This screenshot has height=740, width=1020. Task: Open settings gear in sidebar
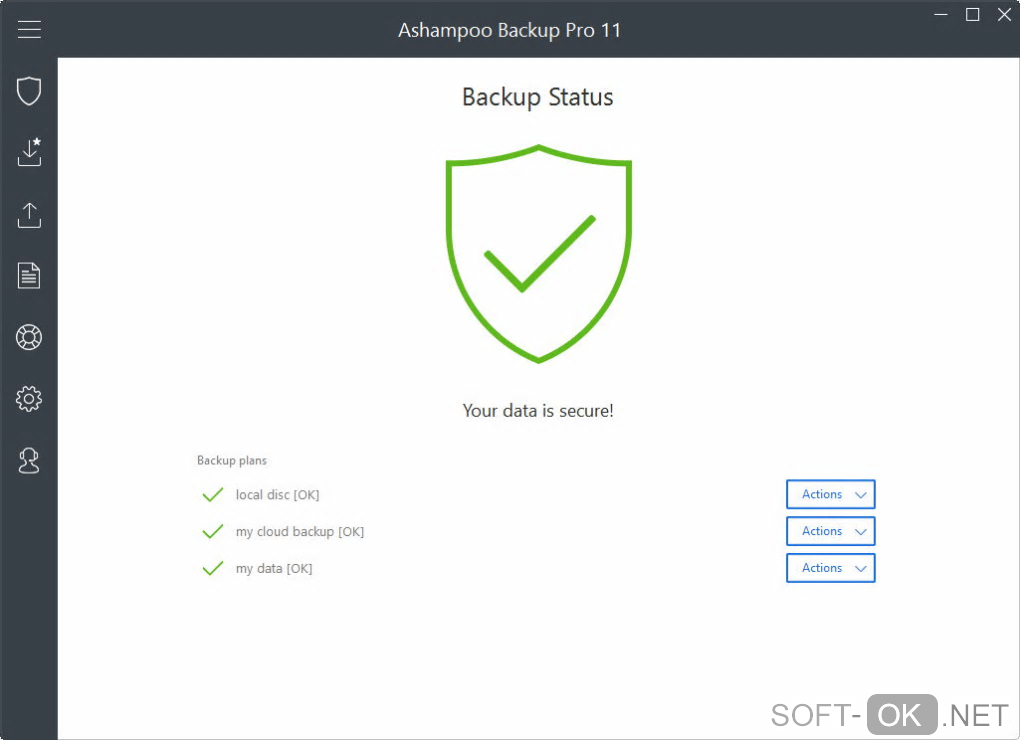click(x=29, y=399)
